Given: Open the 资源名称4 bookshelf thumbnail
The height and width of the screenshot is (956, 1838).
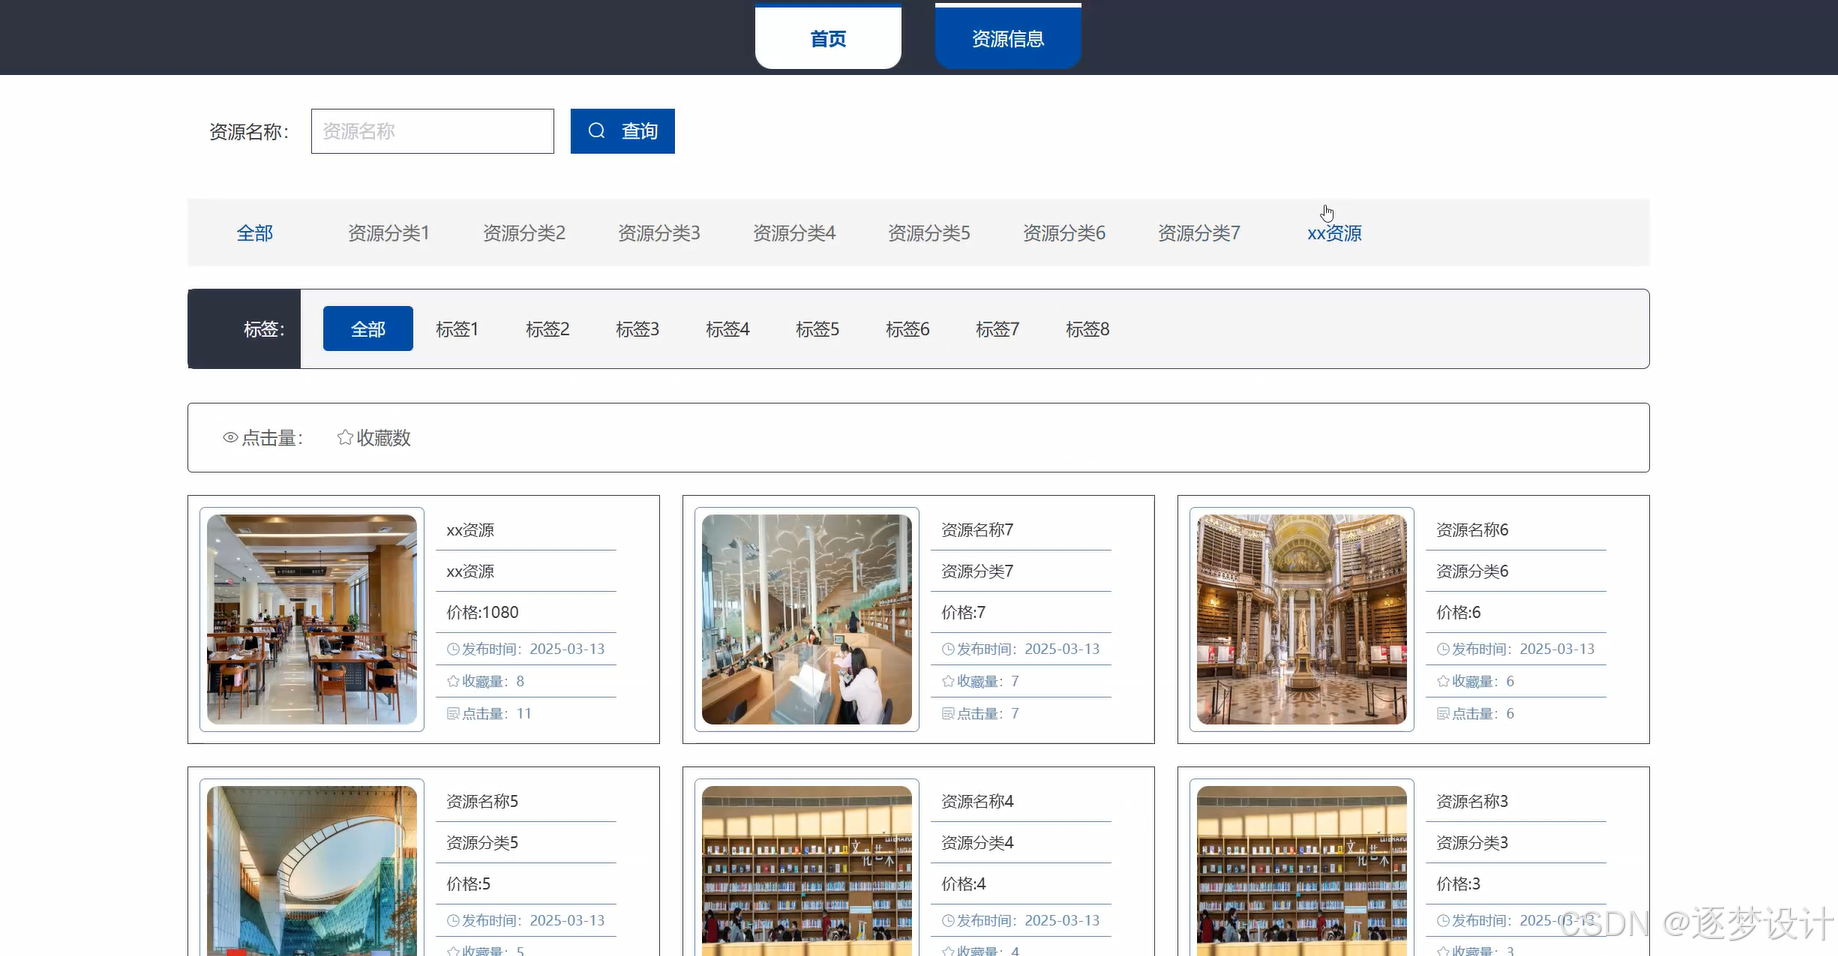Looking at the screenshot, I should [807, 871].
